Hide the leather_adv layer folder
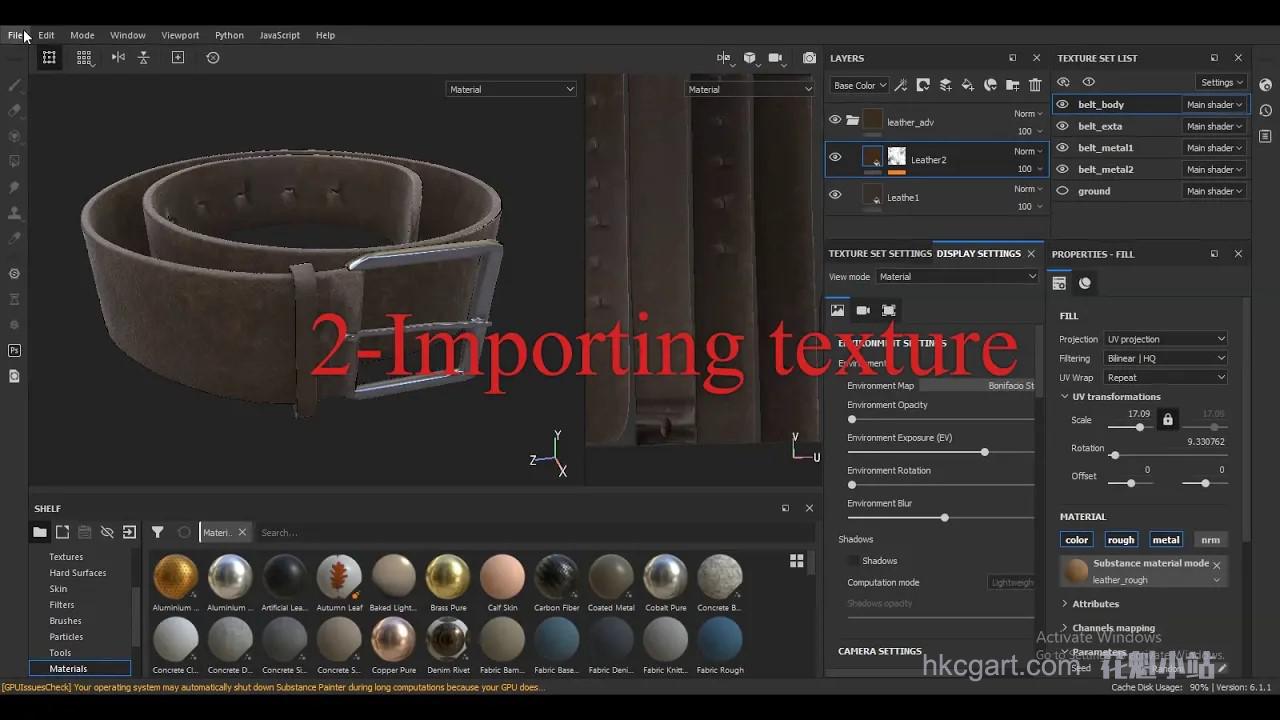 click(x=835, y=120)
